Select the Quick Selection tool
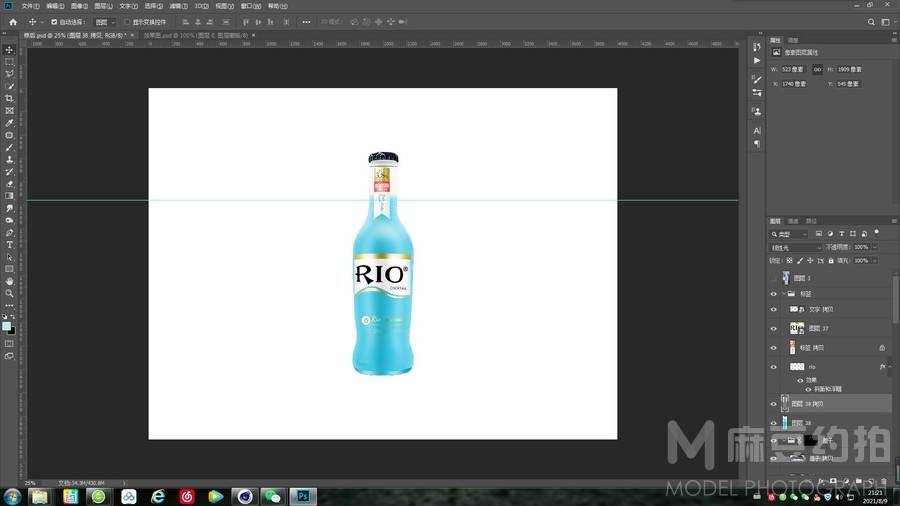Image resolution: width=900 pixels, height=506 pixels. click(9, 87)
